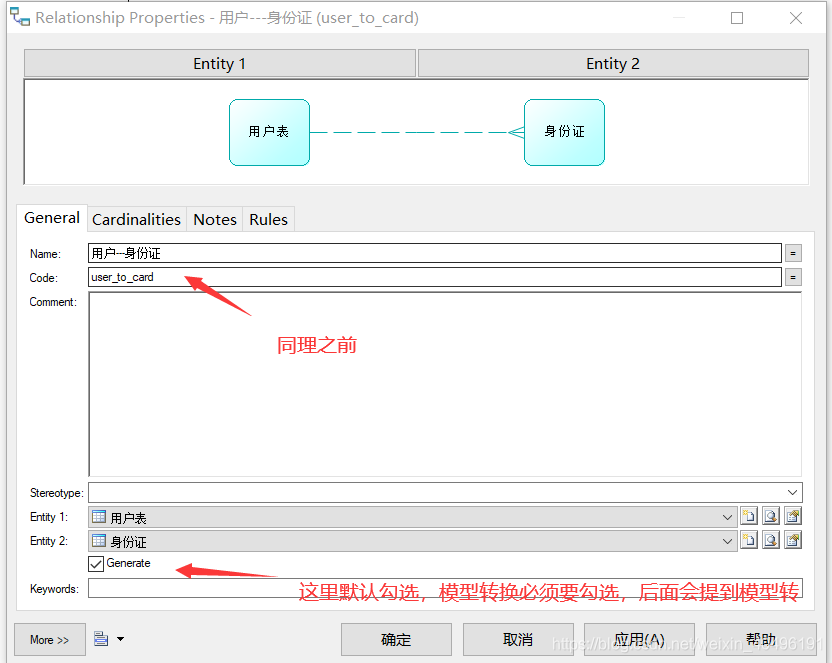Toggle the Generate checkbox

coord(96,563)
